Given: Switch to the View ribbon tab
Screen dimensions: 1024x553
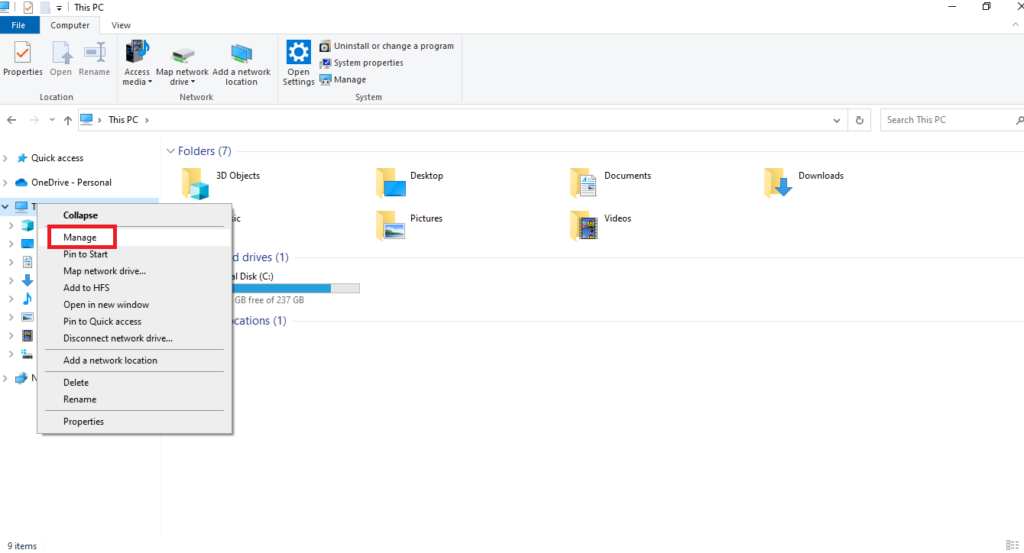Looking at the screenshot, I should click(121, 25).
